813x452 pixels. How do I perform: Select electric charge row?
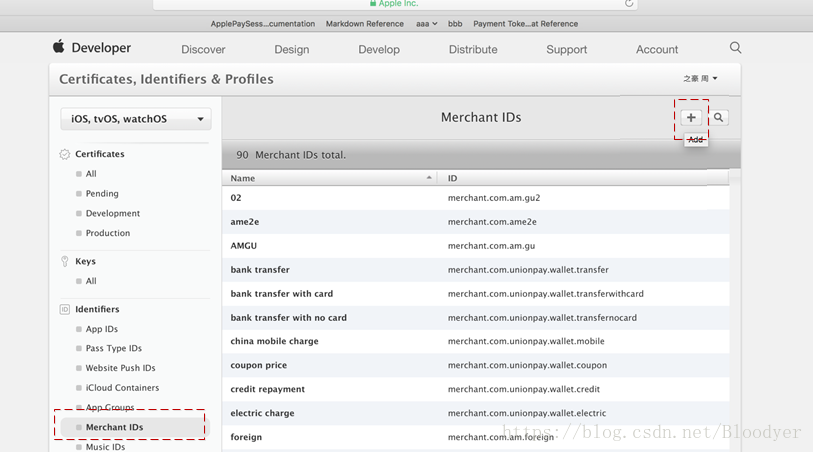point(475,413)
